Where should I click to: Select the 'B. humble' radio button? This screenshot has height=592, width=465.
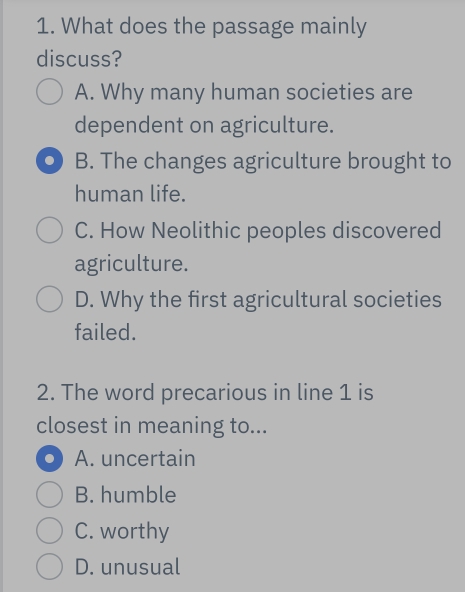tap(49, 495)
